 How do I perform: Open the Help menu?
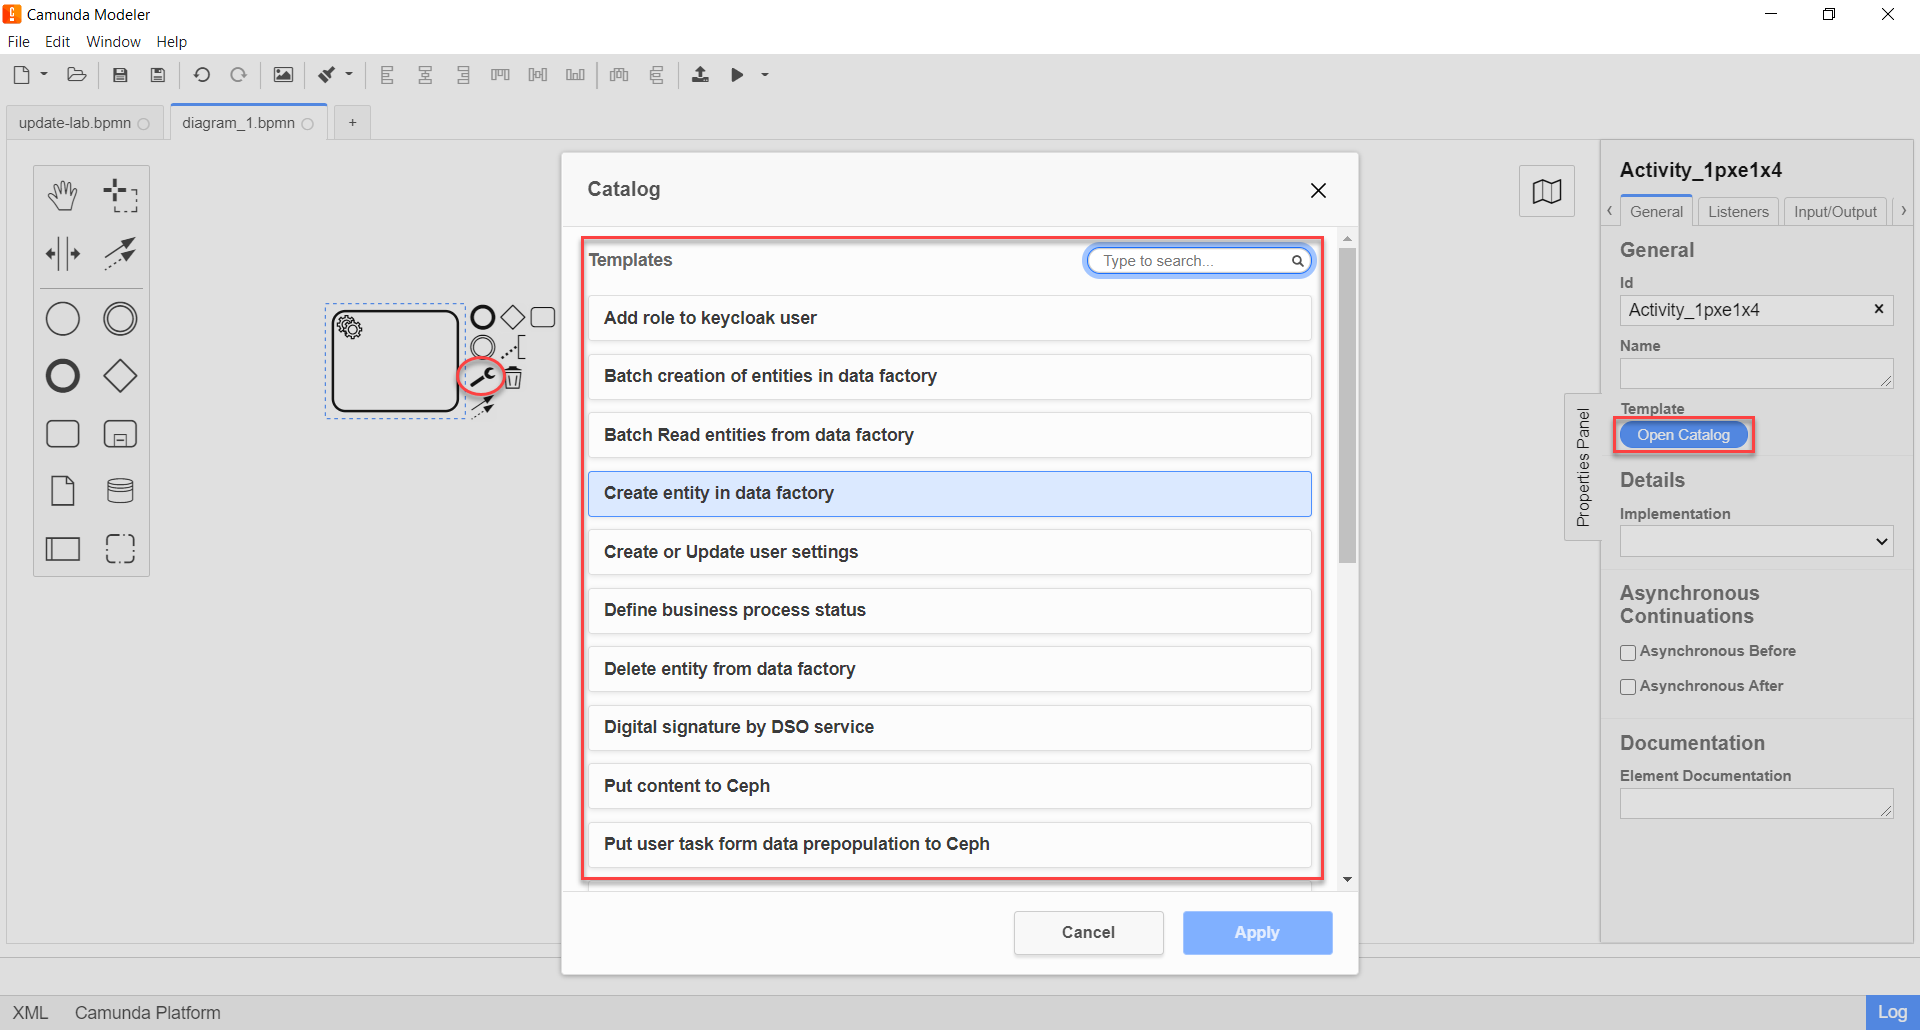tap(171, 42)
